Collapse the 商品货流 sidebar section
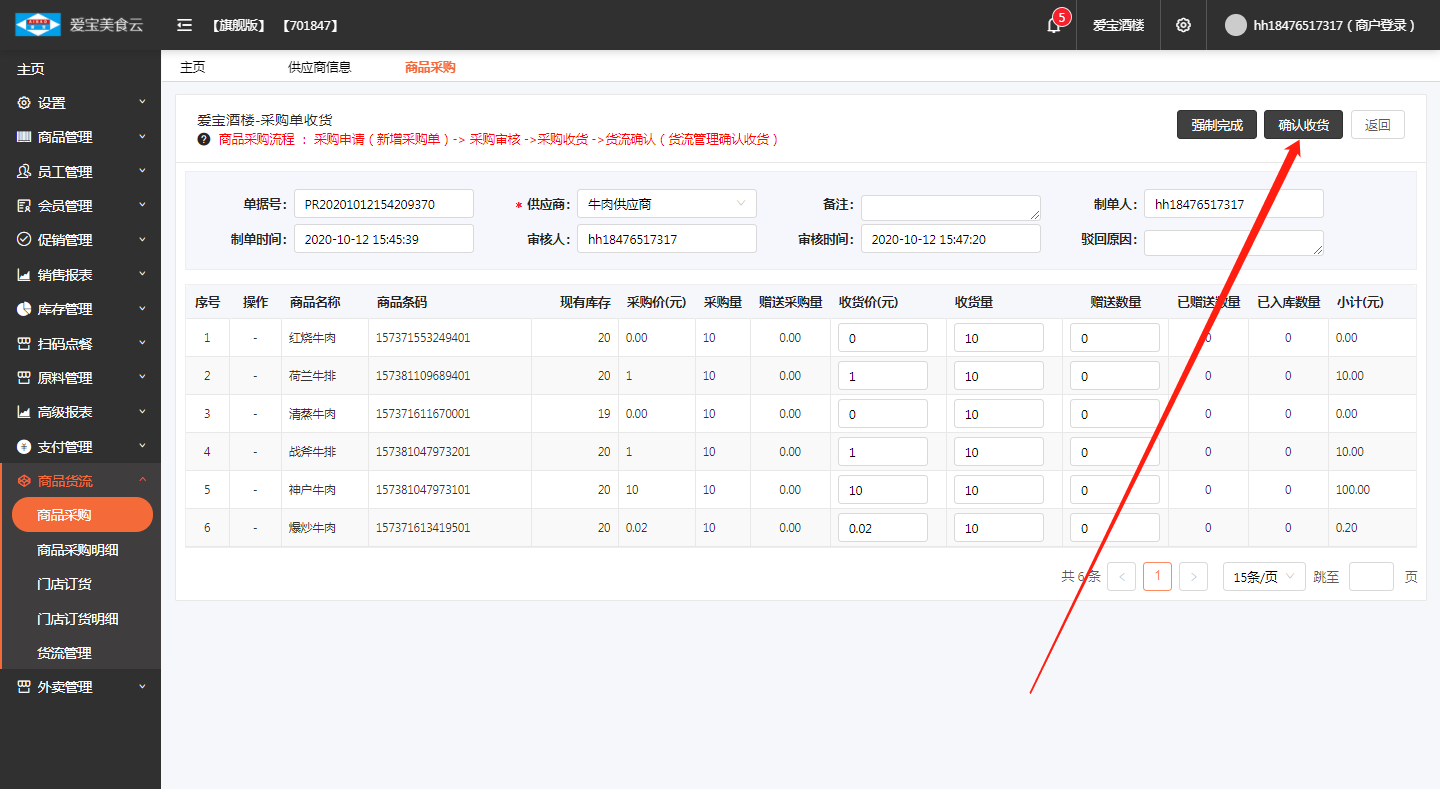 [80, 481]
